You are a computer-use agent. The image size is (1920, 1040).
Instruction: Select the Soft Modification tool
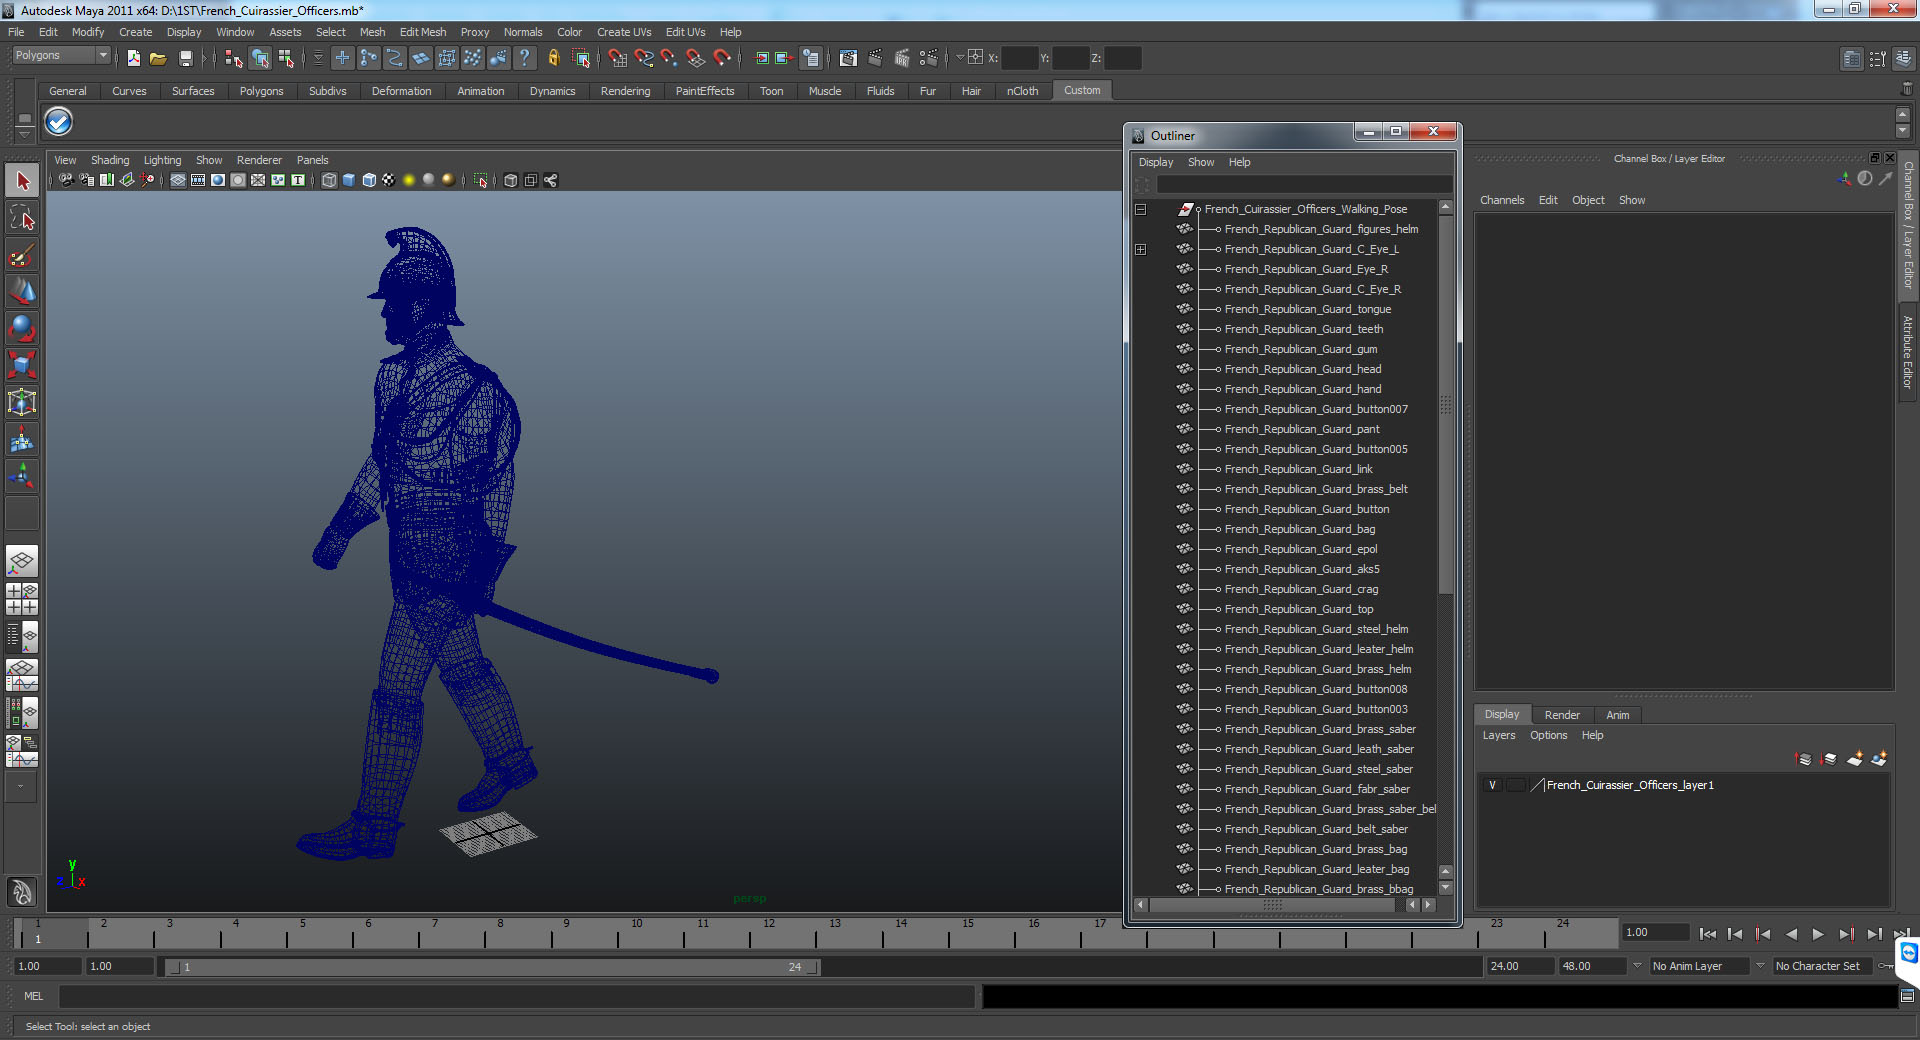pyautogui.click(x=22, y=440)
